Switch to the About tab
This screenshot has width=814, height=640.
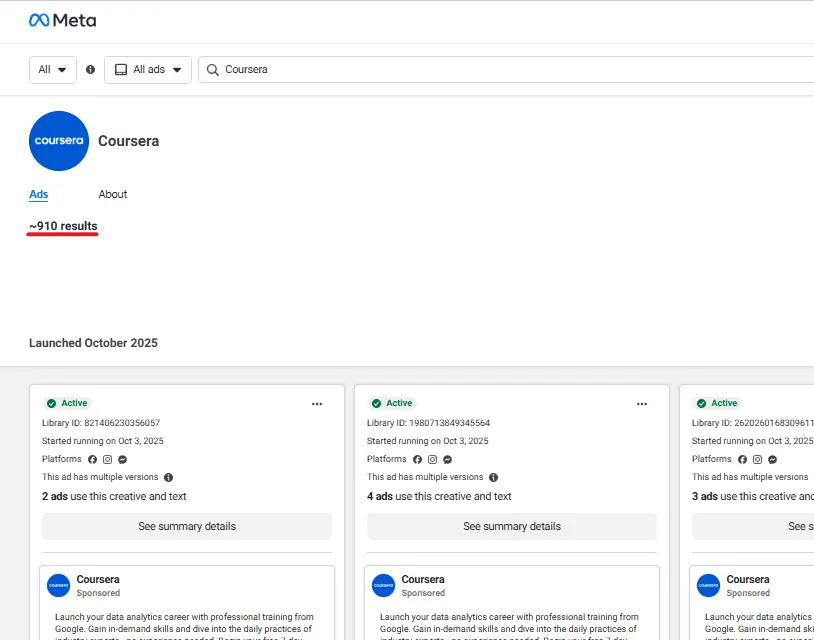click(x=113, y=194)
